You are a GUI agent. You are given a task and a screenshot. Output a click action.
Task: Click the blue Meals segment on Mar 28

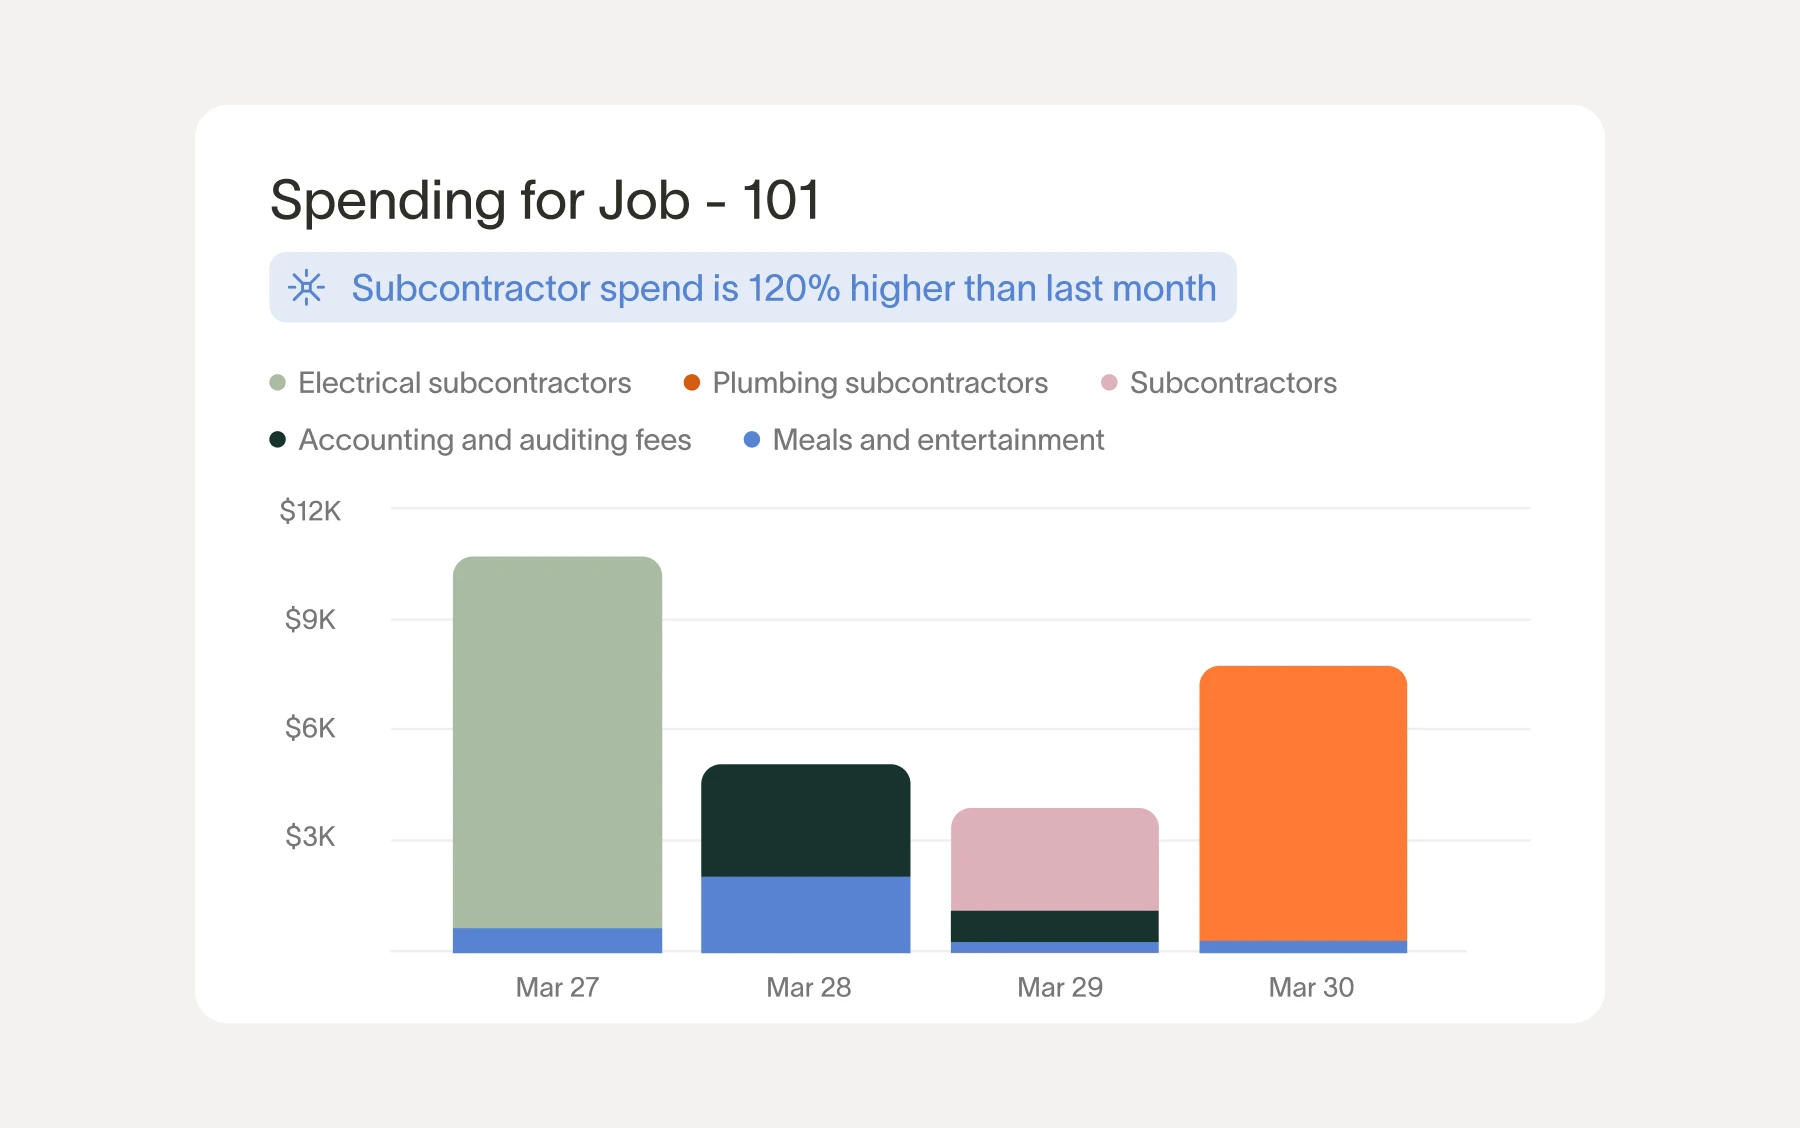(805, 914)
